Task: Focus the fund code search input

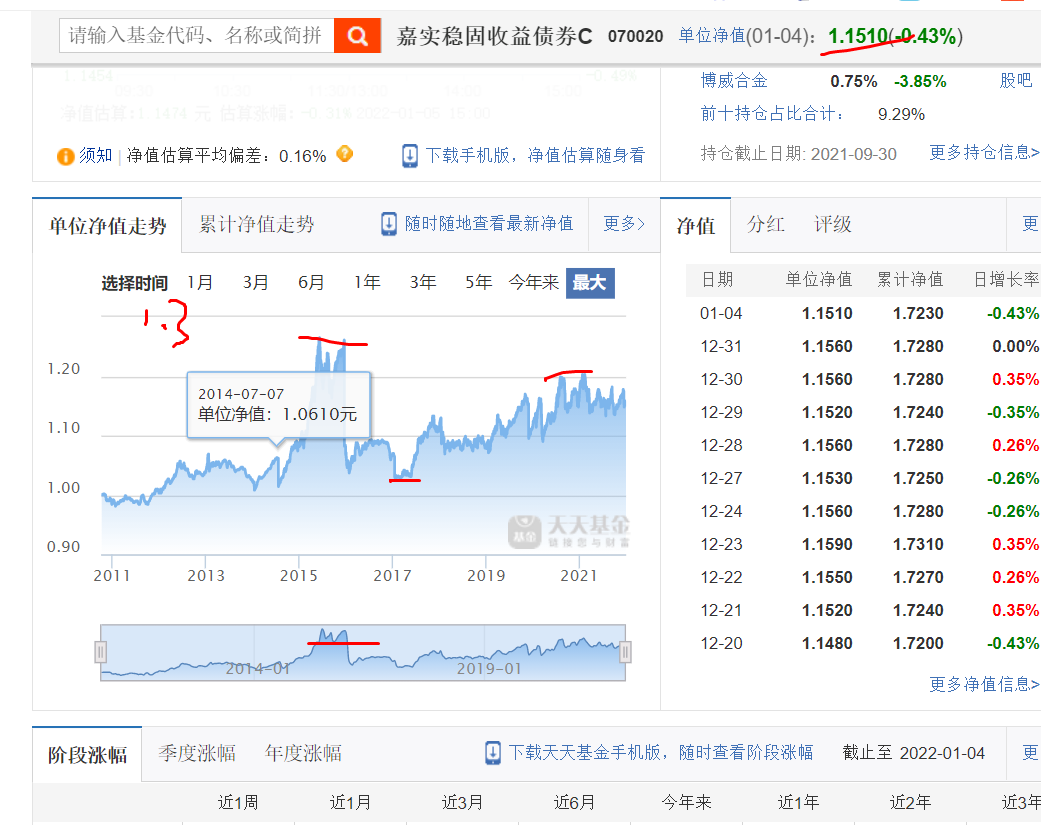Action: coord(197,35)
